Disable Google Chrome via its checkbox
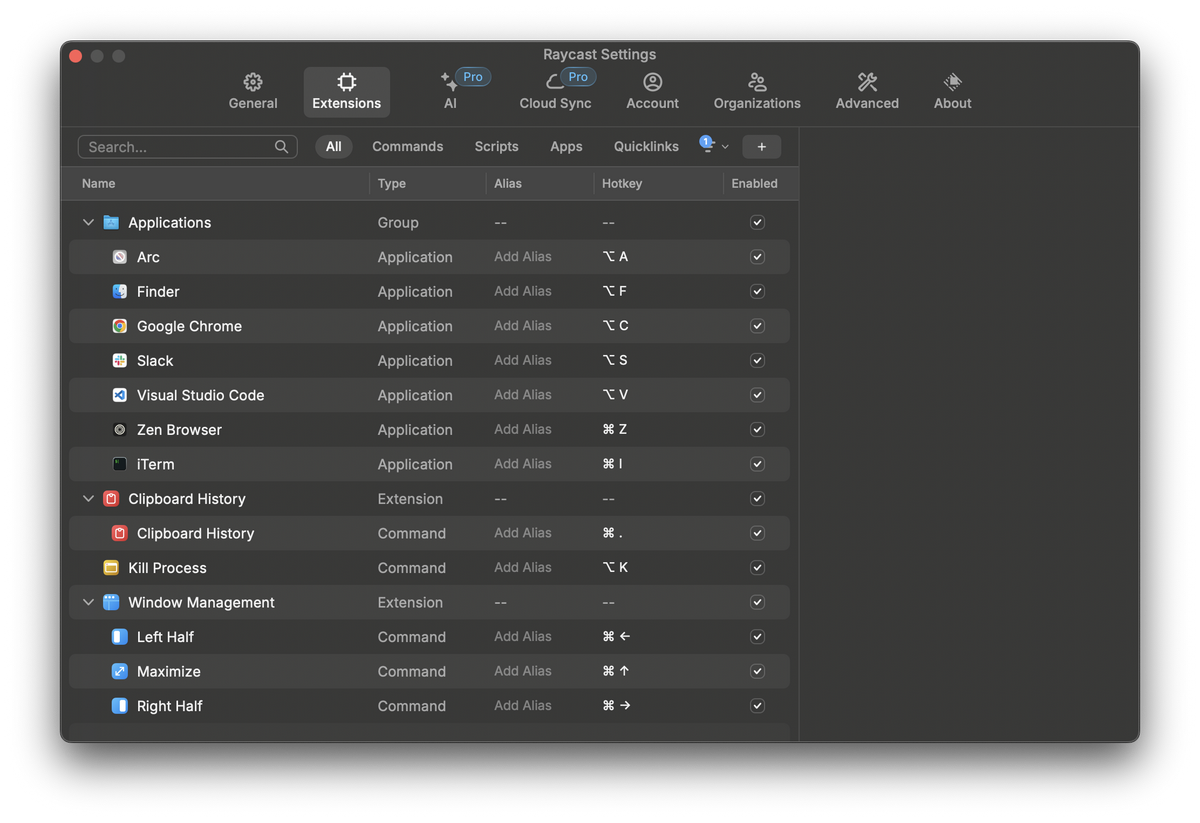 click(757, 326)
